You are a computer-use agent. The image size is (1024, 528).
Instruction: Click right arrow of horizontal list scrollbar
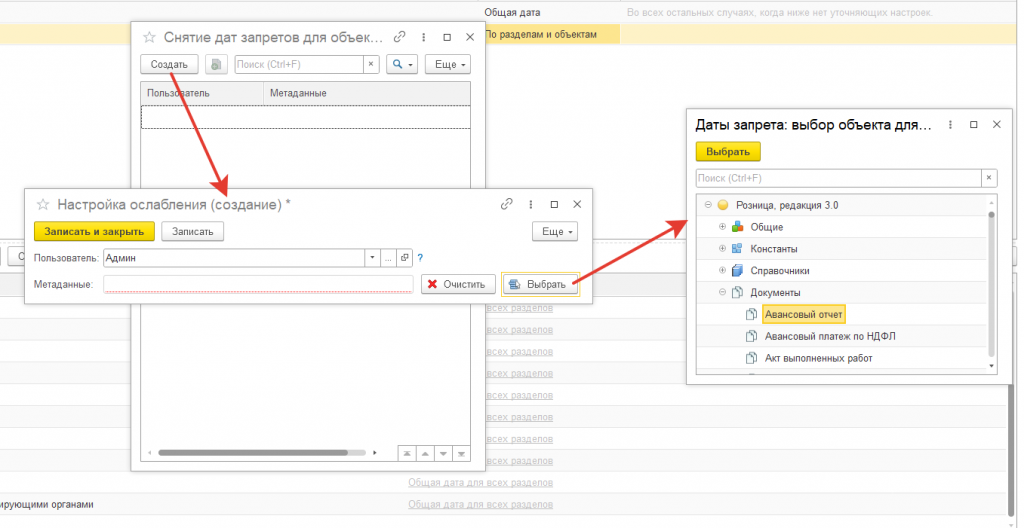click(x=375, y=452)
